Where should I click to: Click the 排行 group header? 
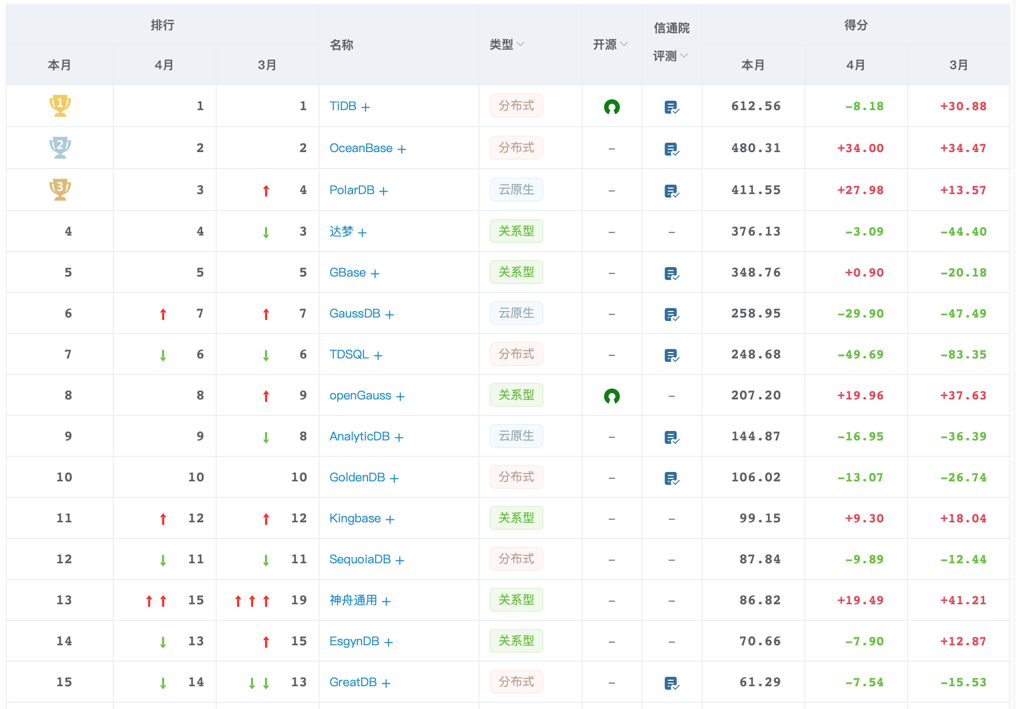[x=162, y=25]
